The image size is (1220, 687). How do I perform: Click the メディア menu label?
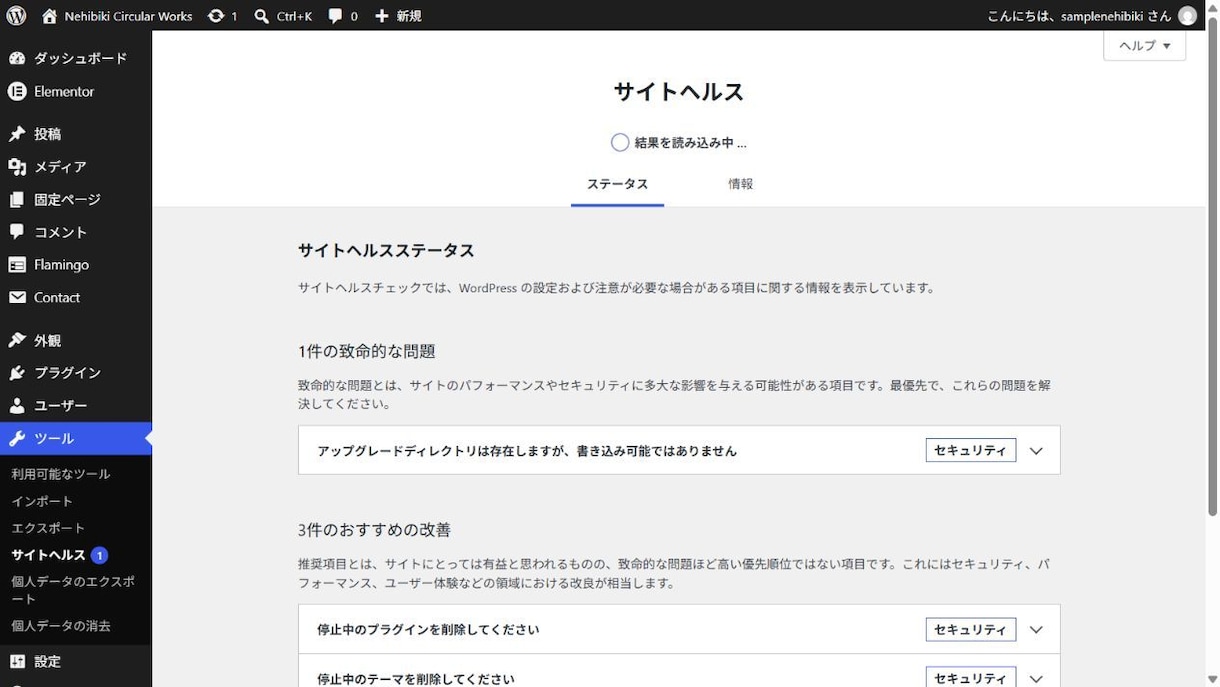(60, 167)
